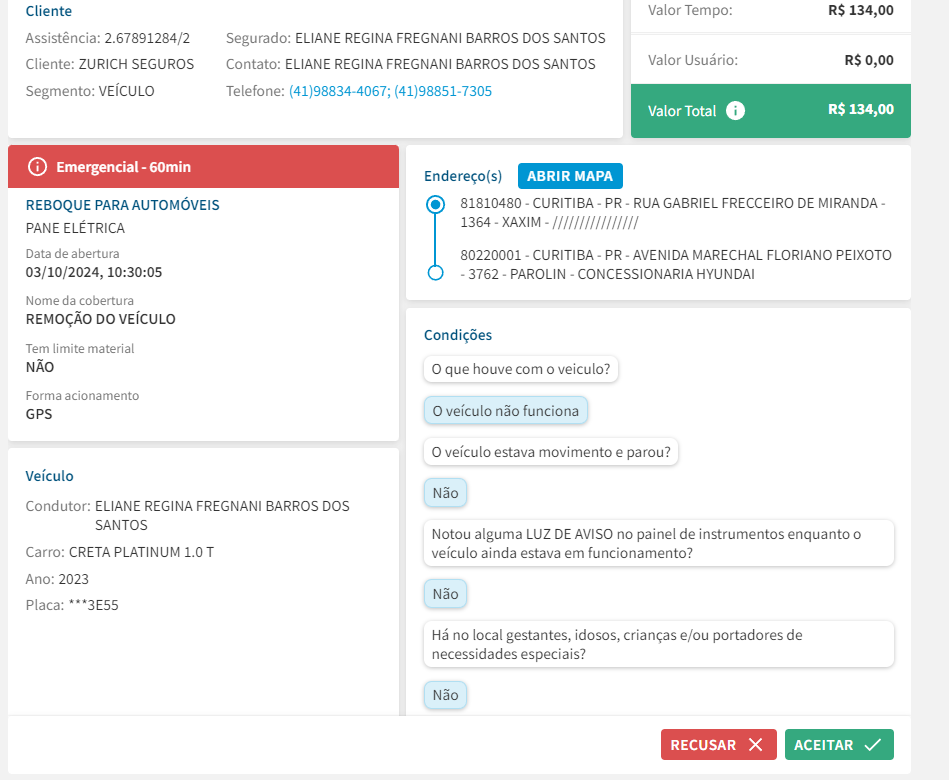Click the X icon on RECUSAR
949x780 pixels.
[755, 745]
